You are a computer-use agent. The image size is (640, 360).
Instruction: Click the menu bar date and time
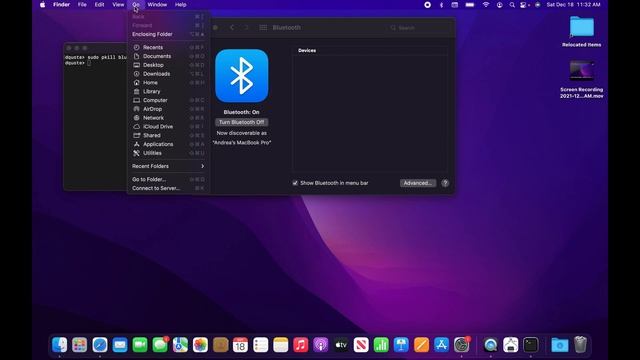click(x=573, y=5)
